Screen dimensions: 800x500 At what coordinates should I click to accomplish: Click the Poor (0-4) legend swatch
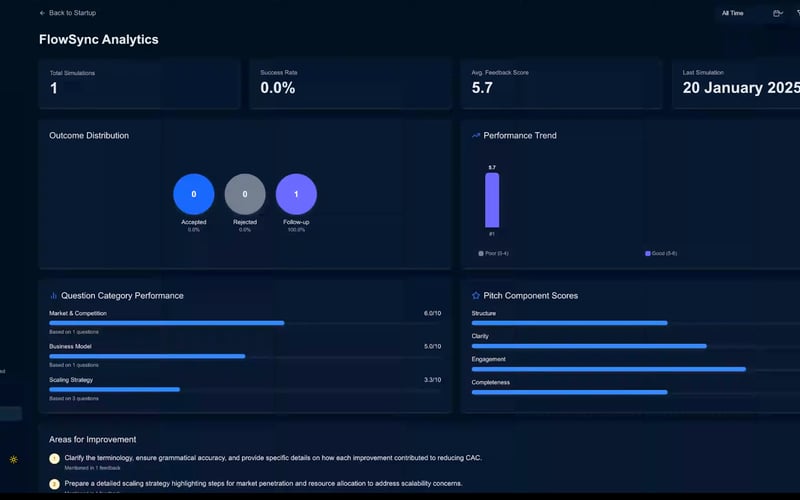pyautogui.click(x=481, y=253)
